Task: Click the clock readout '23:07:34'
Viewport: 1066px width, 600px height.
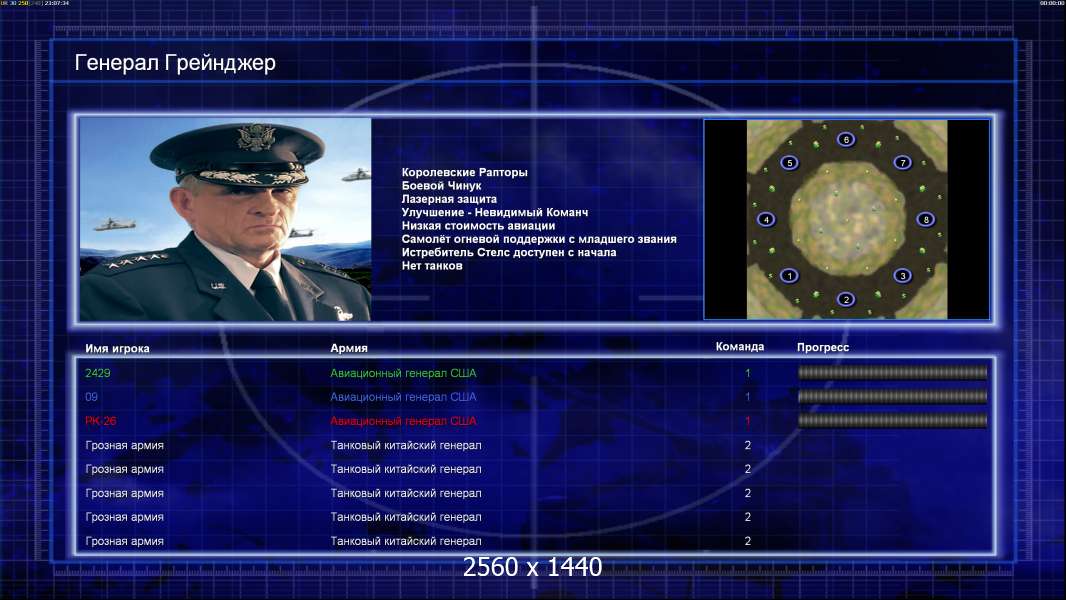Action: [56, 3]
